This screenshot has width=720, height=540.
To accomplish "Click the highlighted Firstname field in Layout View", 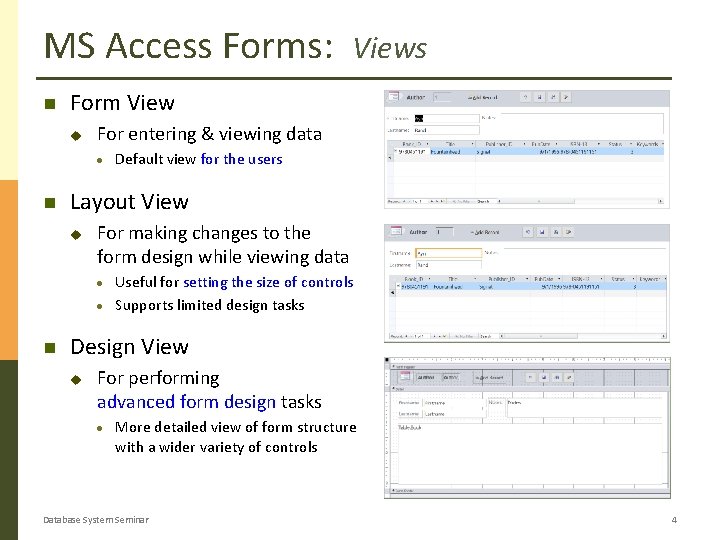I will point(449,253).
